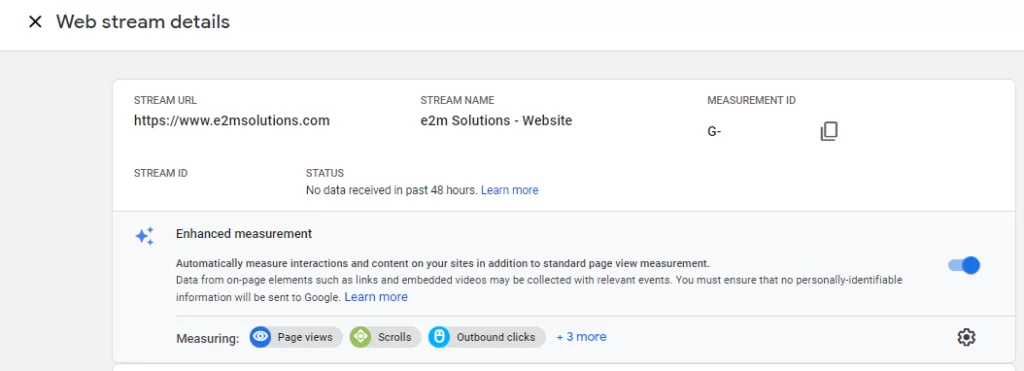Select the Outbound clicks chip label

point(496,338)
